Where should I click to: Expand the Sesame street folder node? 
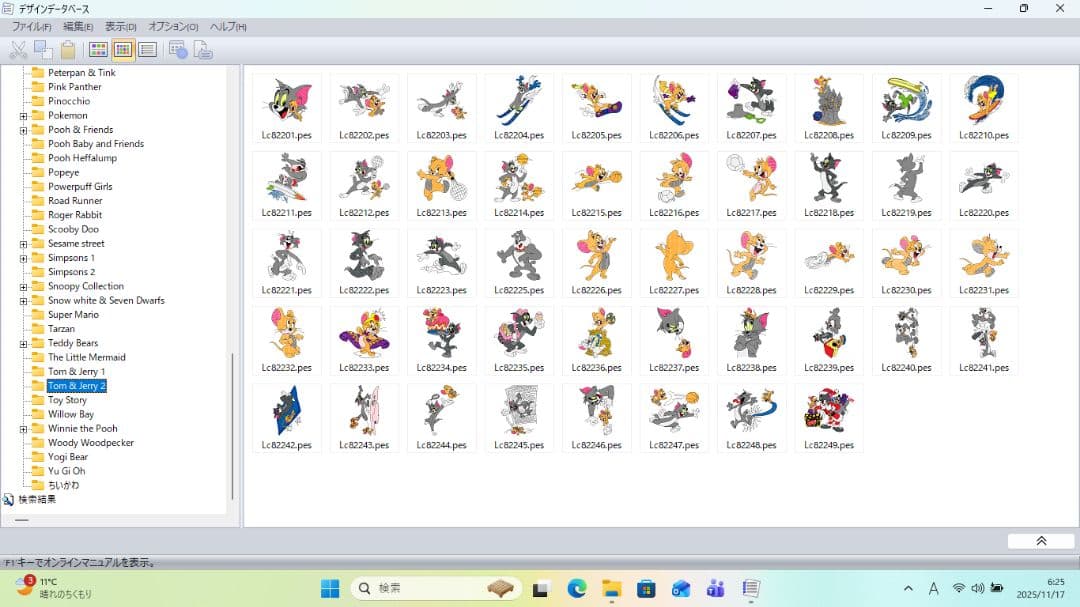coord(23,244)
